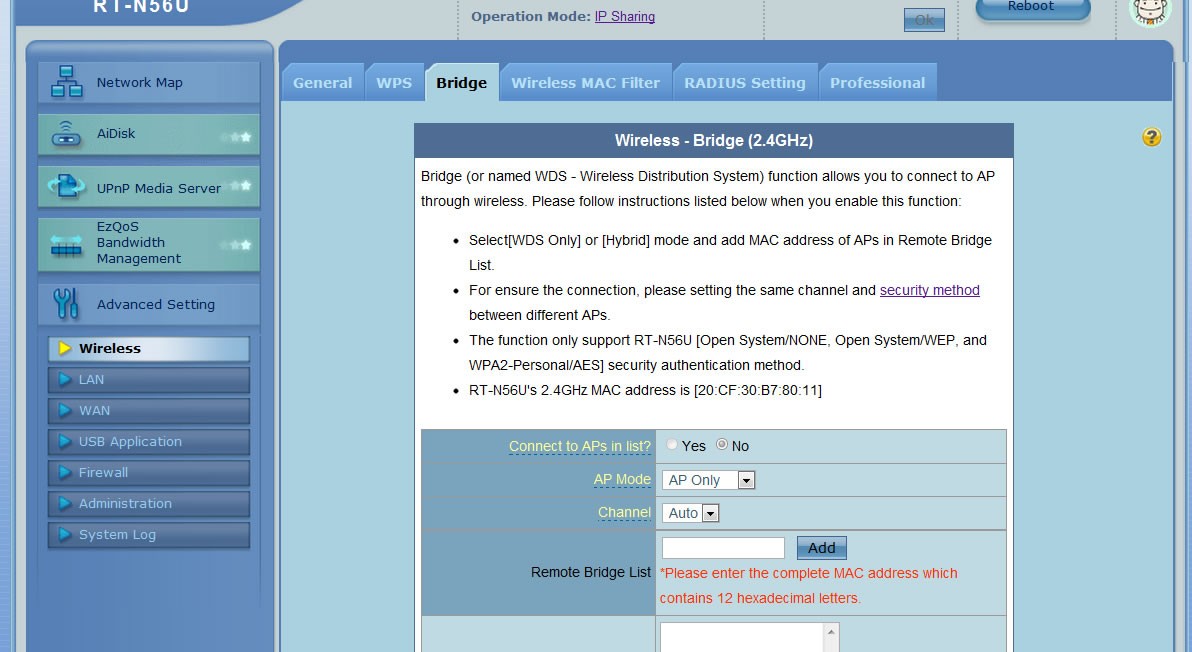Open the WAN settings menu item

149,410
